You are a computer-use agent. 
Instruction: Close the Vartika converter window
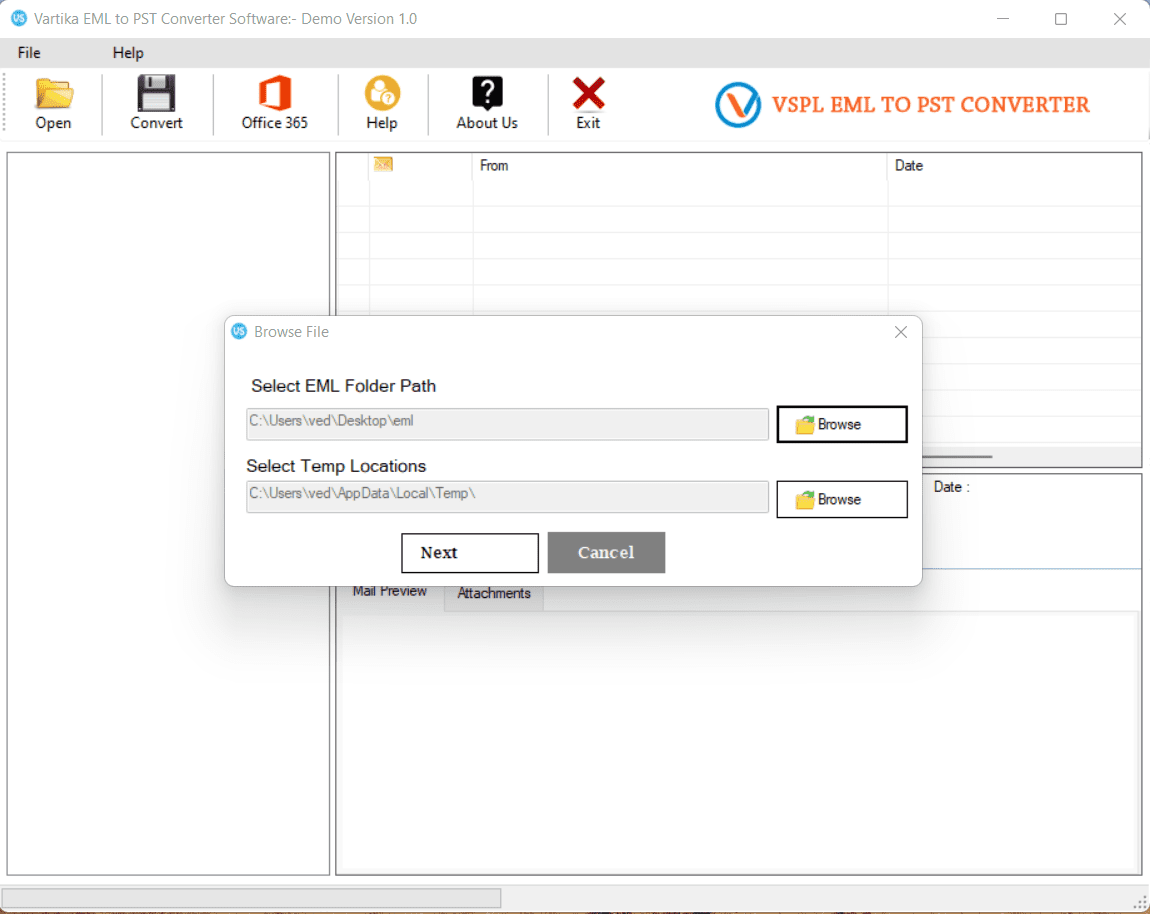coord(1119,18)
